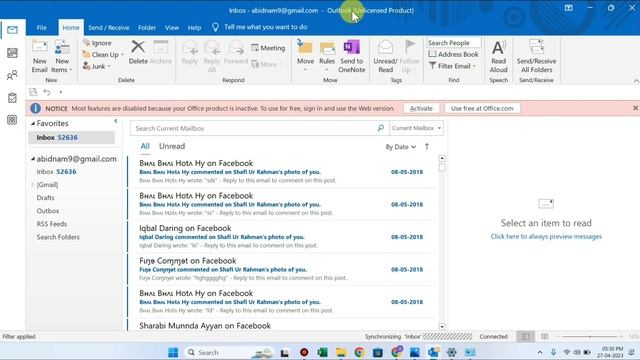Open the Follow Up flag menu
640x360 pixels.
pyautogui.click(x=409, y=56)
